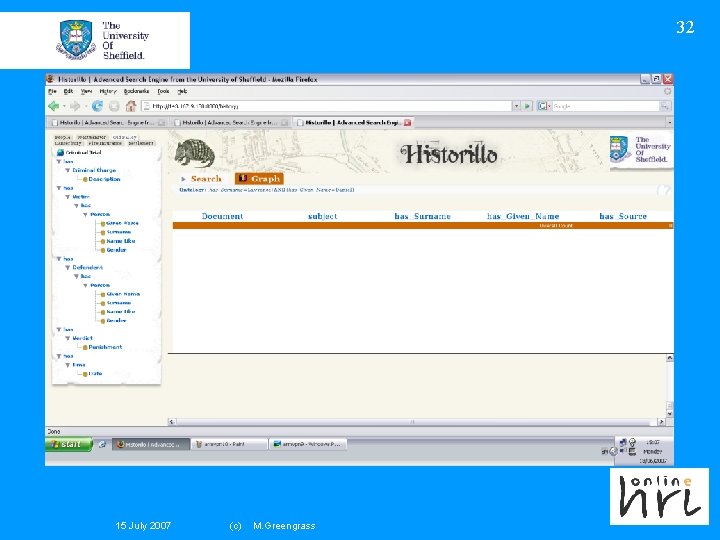Click the vertical scrollbar up arrow
This screenshot has width=720, height=540.
669,358
